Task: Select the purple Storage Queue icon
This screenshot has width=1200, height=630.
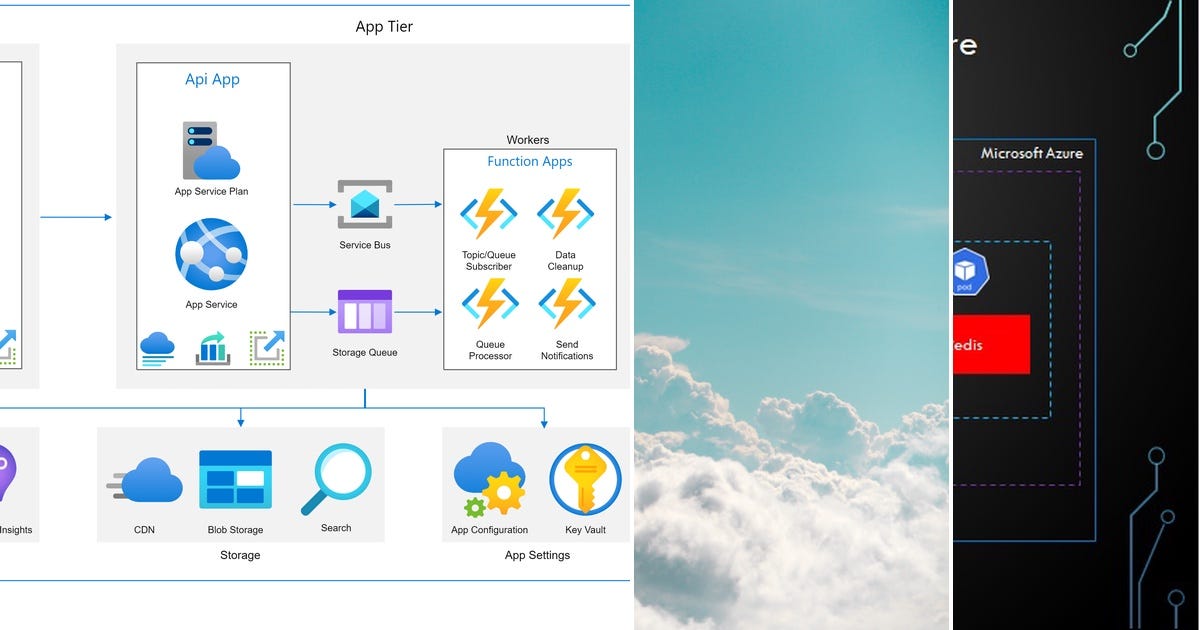Action: click(365, 312)
